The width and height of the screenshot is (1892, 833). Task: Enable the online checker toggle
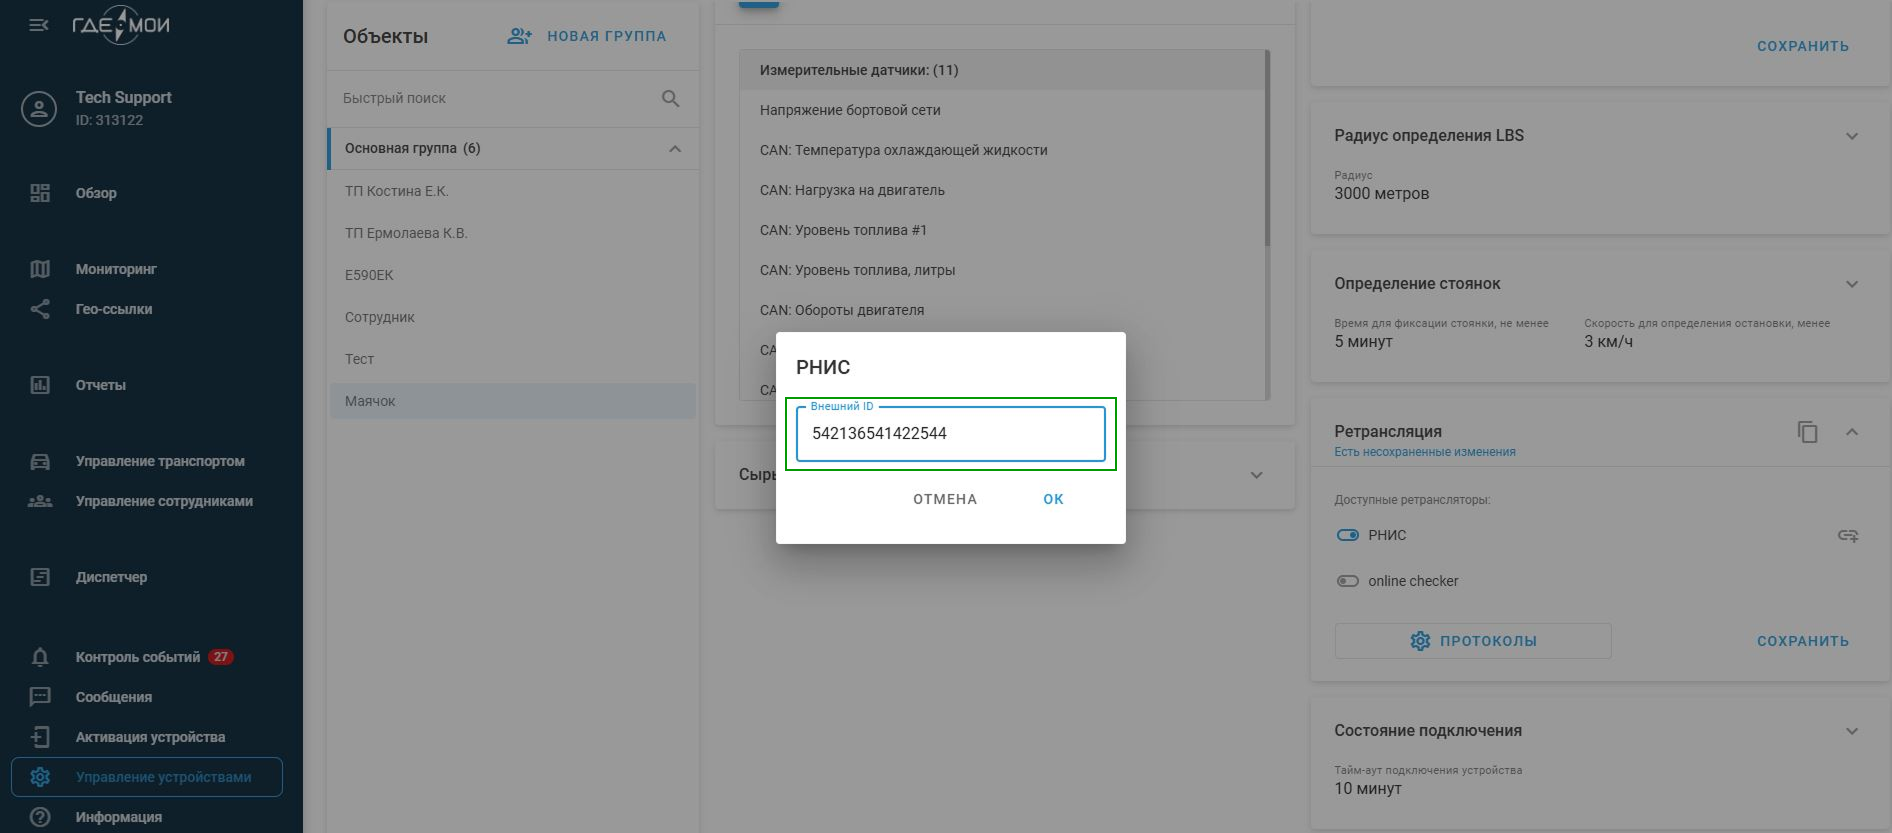pos(1347,581)
